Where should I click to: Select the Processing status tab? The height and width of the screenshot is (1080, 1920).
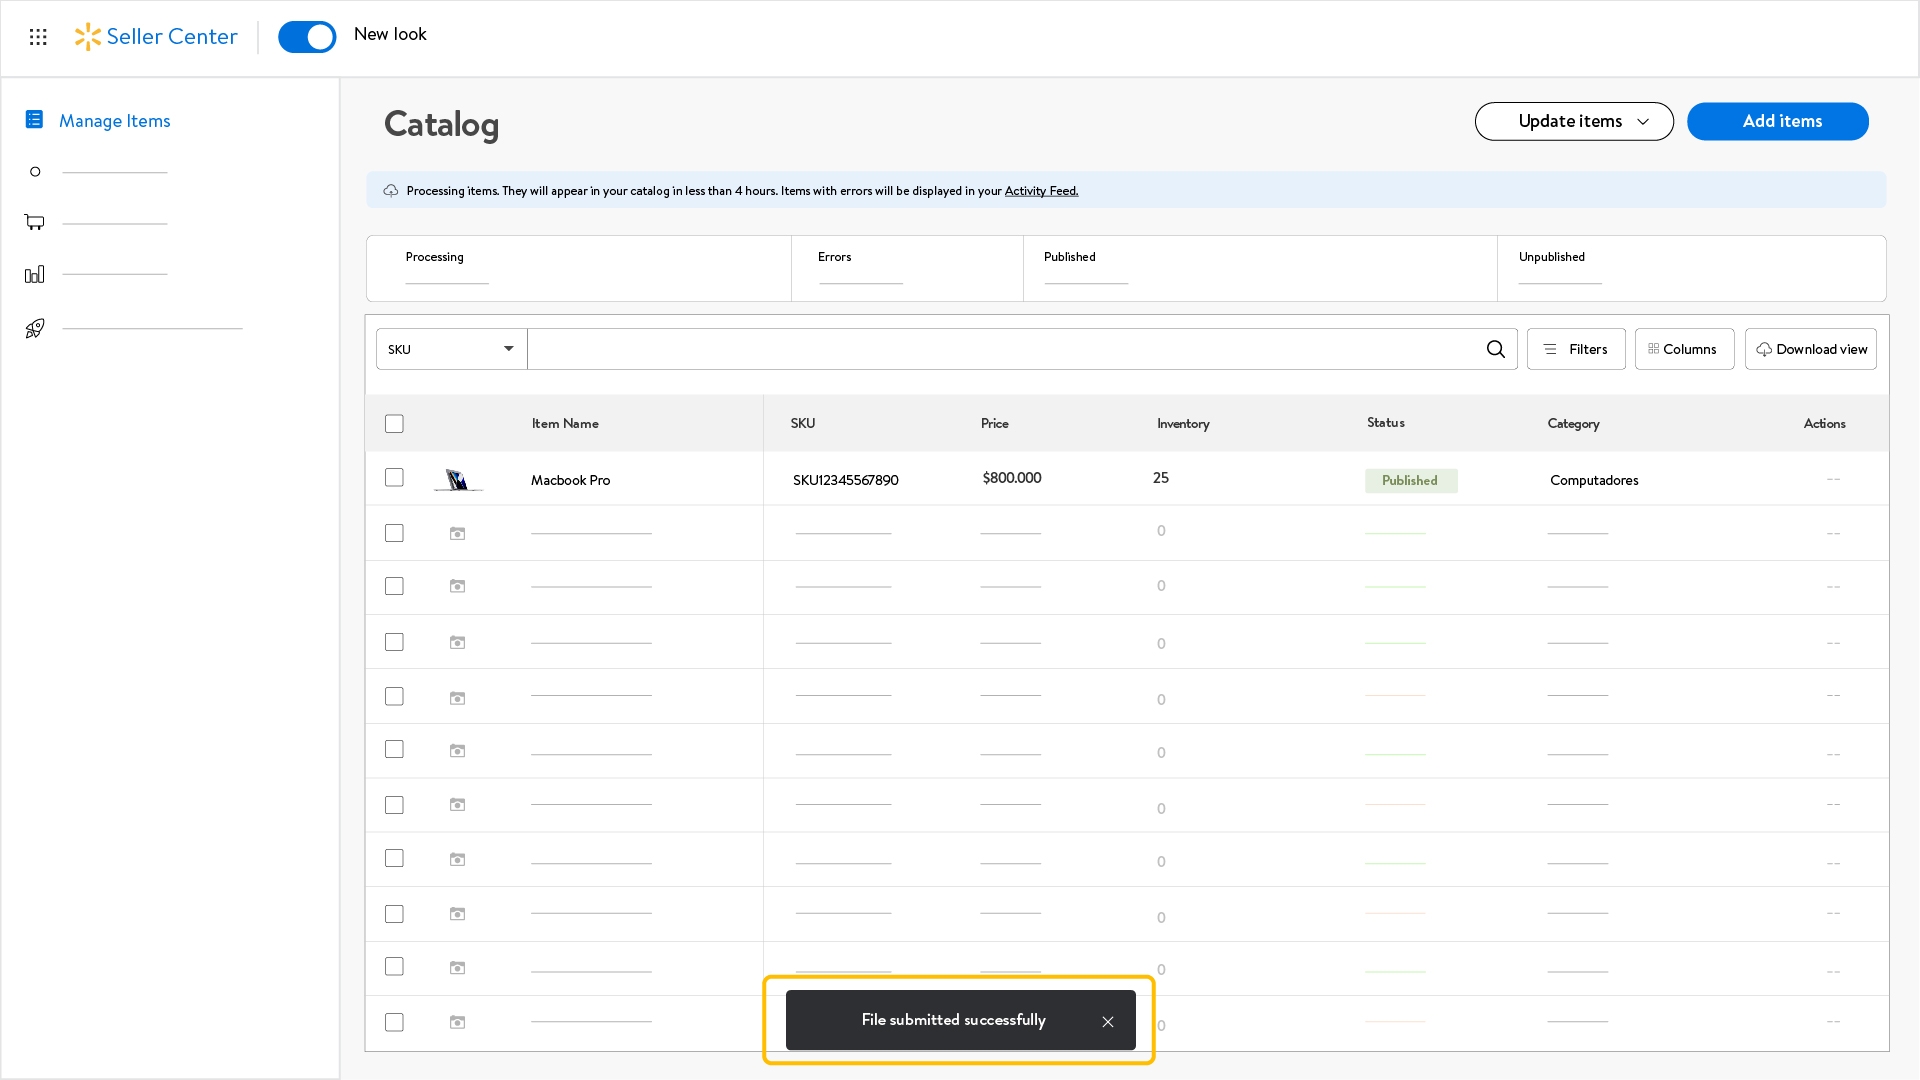pos(579,268)
